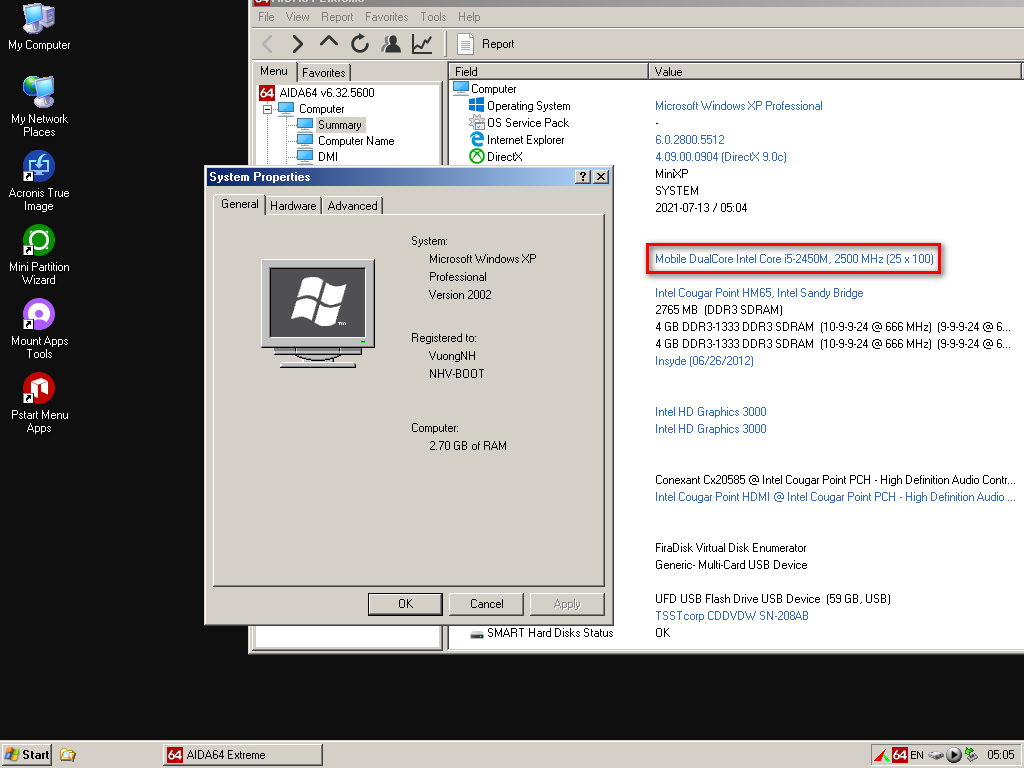
Task: Launch Mini Partition Wizard shortcut
Action: tap(39, 255)
